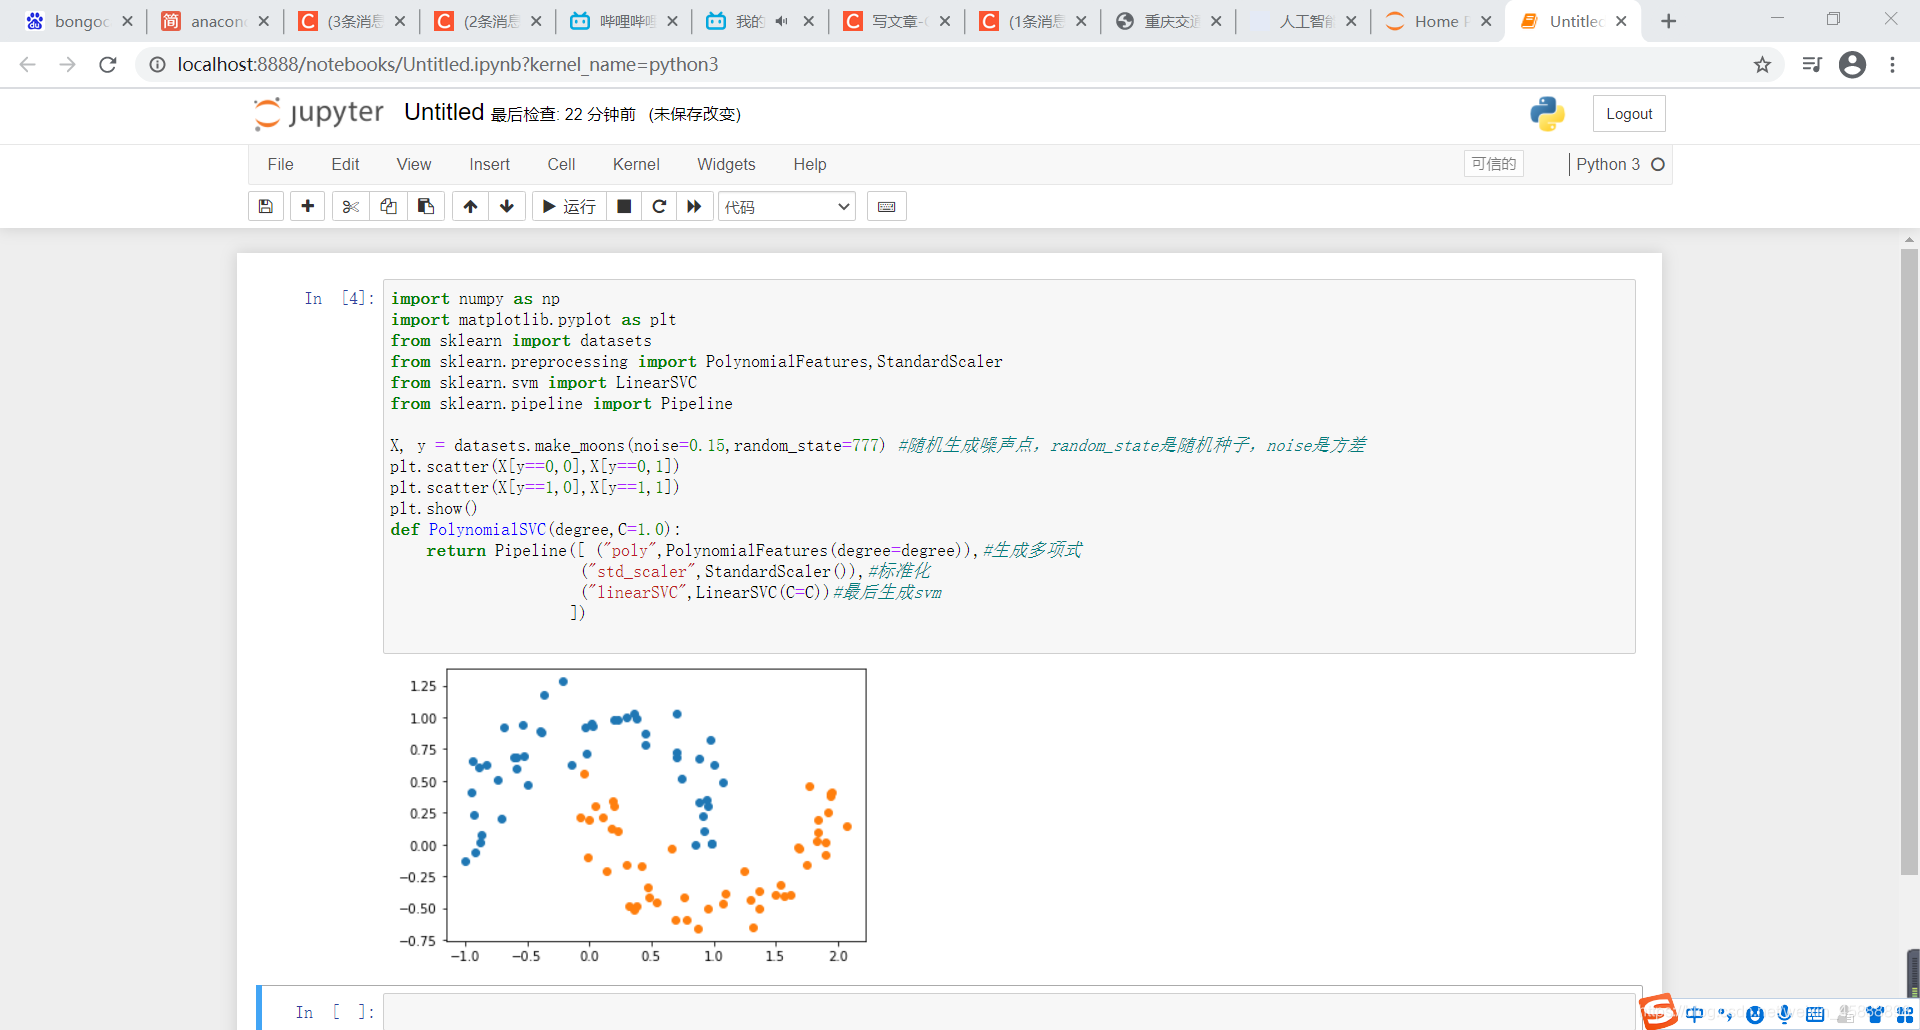This screenshot has height=1030, width=1920.
Task: Reload the page with refresh icon
Action: [x=108, y=65]
